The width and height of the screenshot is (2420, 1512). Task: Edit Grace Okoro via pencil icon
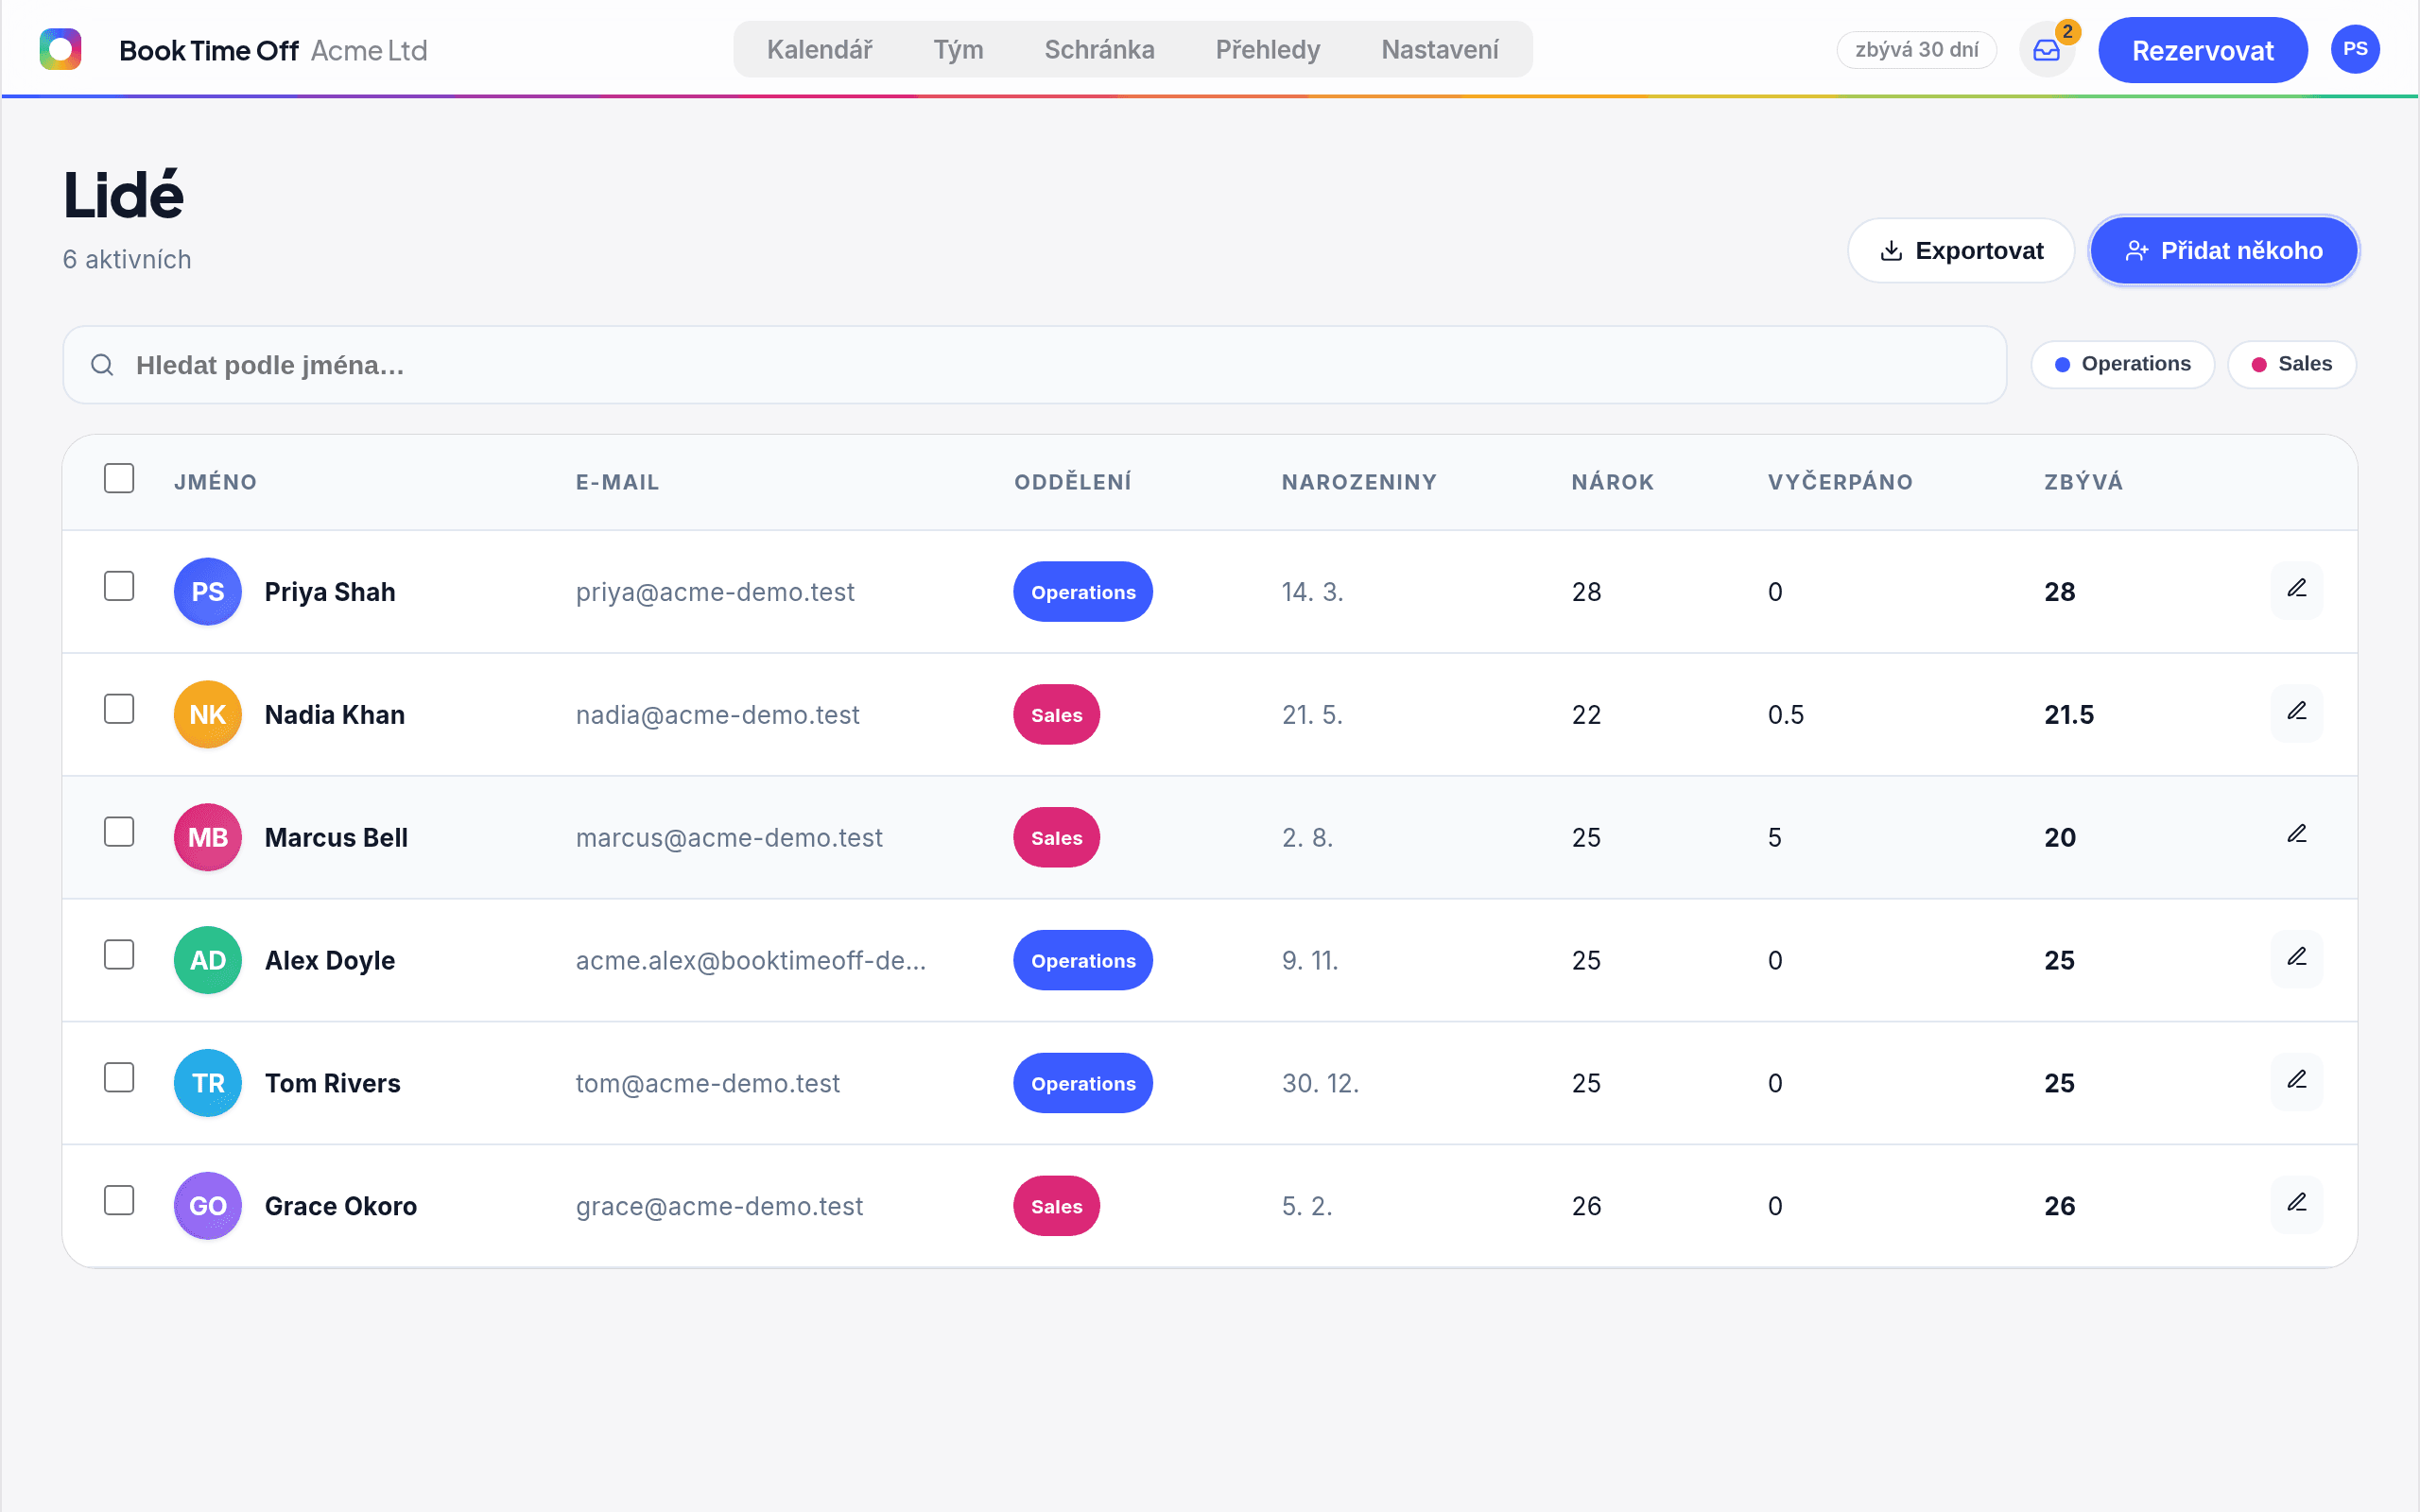(x=2296, y=1205)
